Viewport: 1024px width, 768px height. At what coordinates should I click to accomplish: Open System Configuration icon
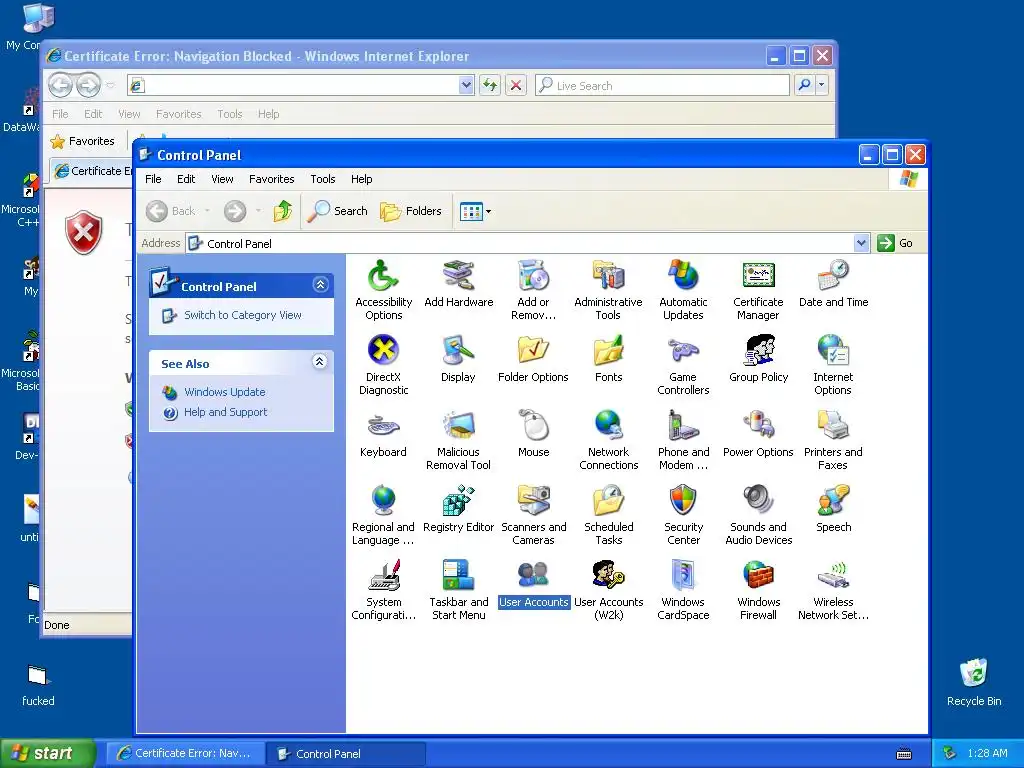pyautogui.click(x=383, y=590)
